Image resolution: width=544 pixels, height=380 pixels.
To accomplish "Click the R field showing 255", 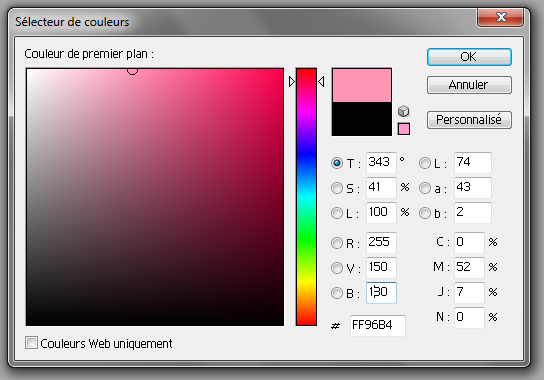I will click(381, 243).
